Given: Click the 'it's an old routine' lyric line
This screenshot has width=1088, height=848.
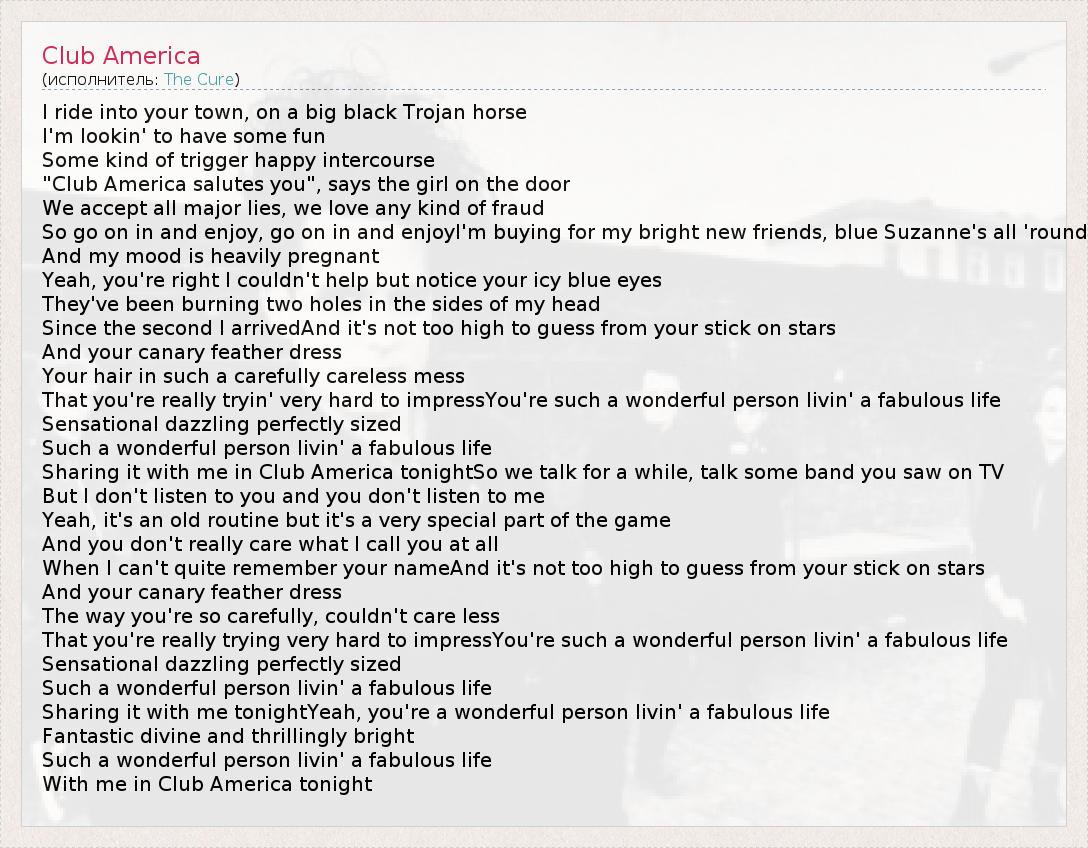Looking at the screenshot, I should pyautogui.click(x=356, y=520).
